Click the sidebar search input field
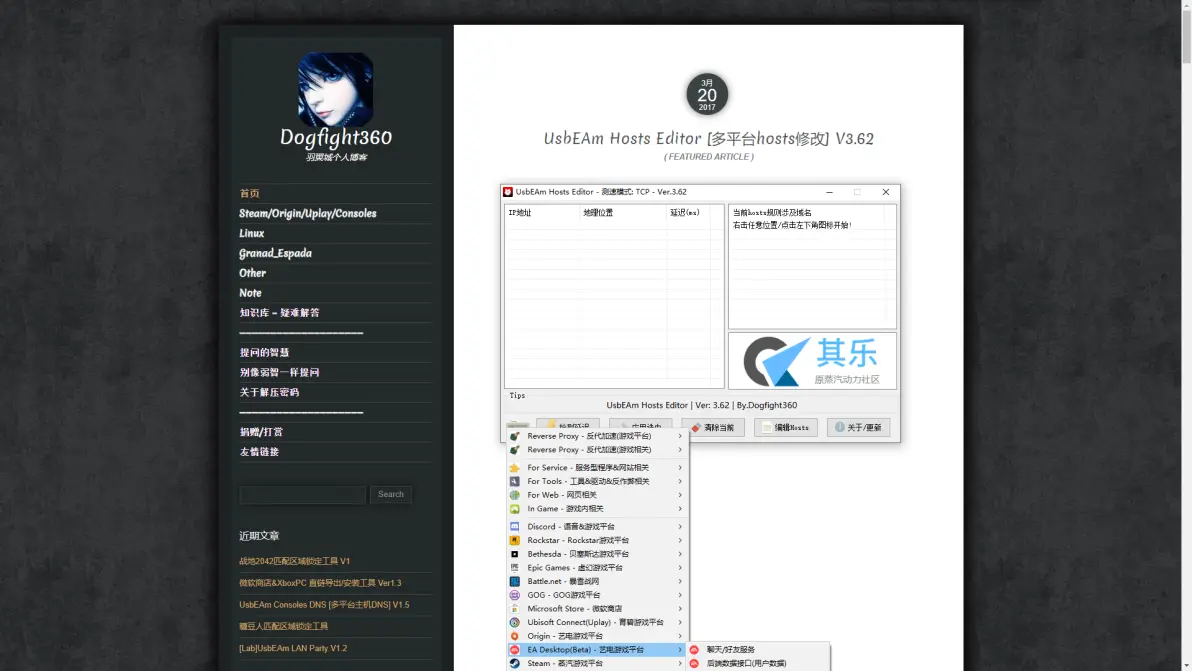1192x671 pixels. coord(303,495)
